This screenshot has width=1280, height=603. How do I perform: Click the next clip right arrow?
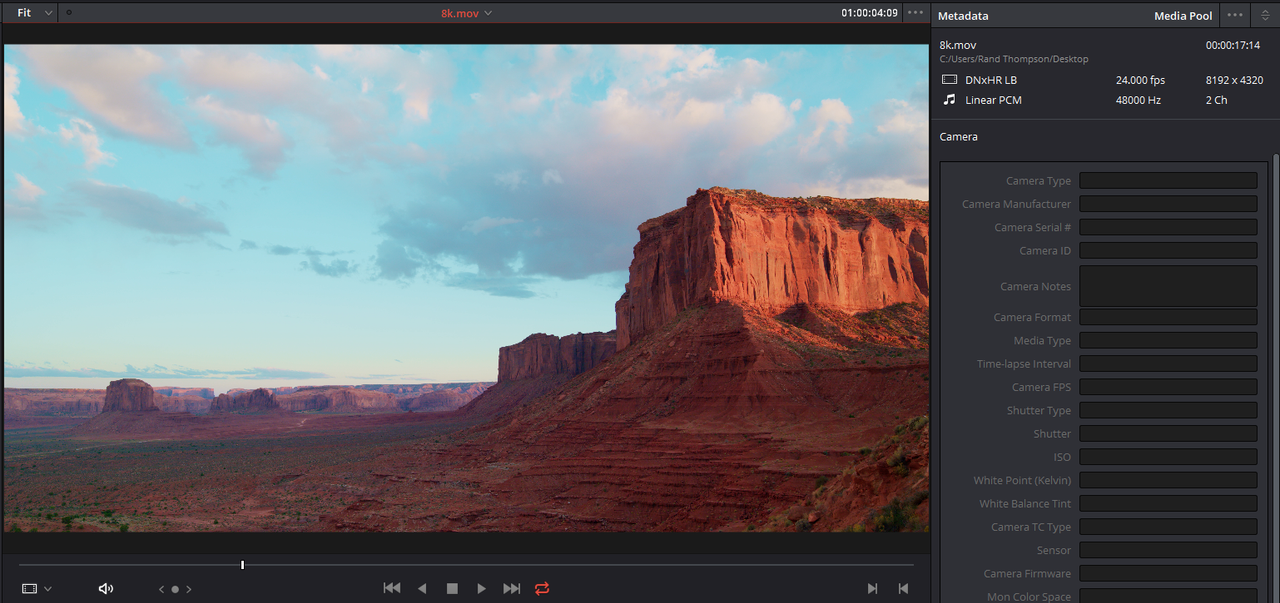(x=189, y=590)
